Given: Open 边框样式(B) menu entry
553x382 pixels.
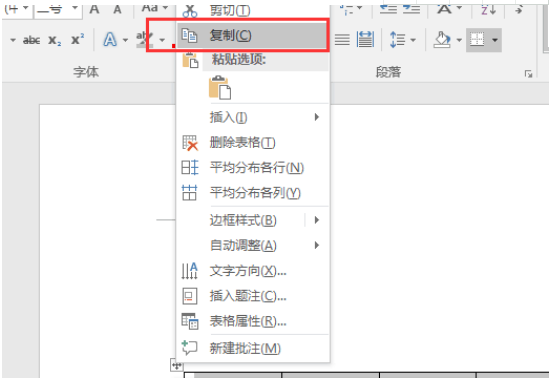Looking at the screenshot, I should coord(243,220).
